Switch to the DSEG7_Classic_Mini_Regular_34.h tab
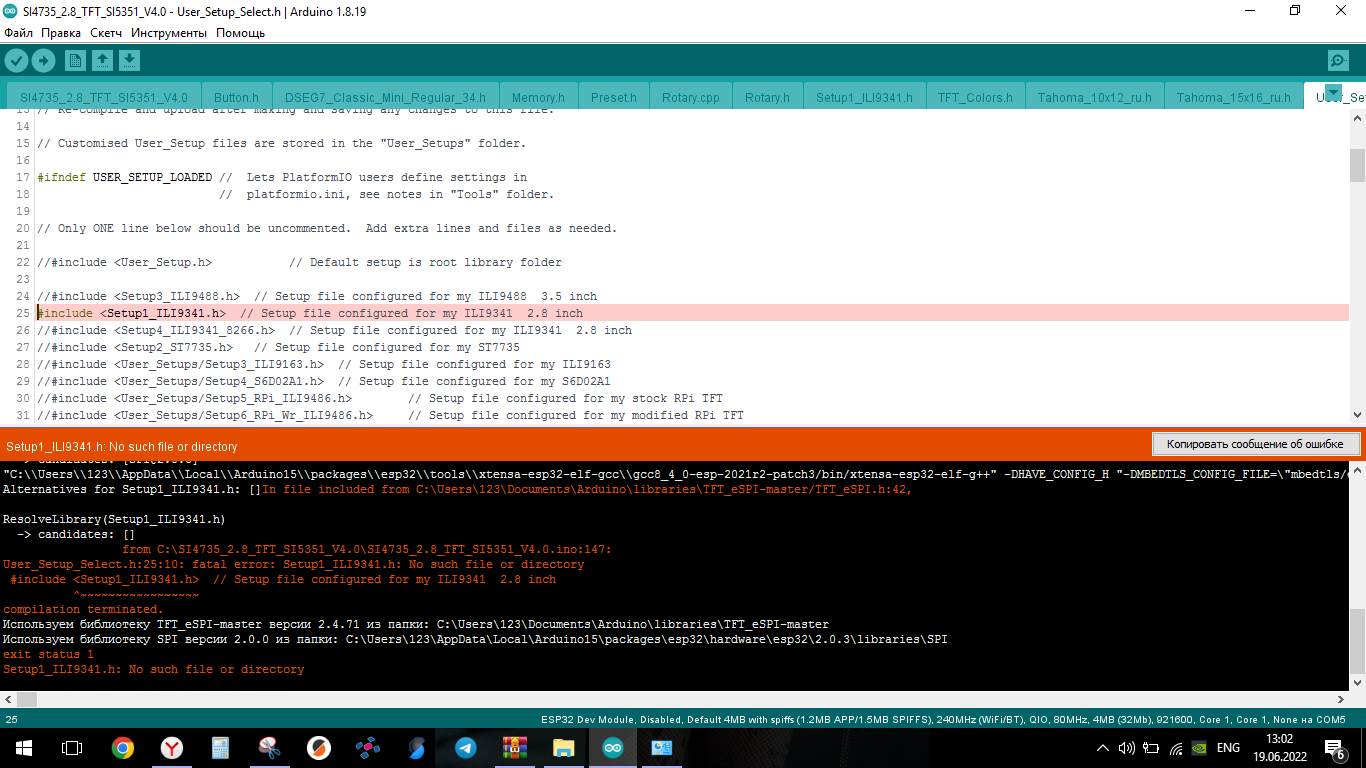This screenshot has height=768, width=1366. (385, 97)
